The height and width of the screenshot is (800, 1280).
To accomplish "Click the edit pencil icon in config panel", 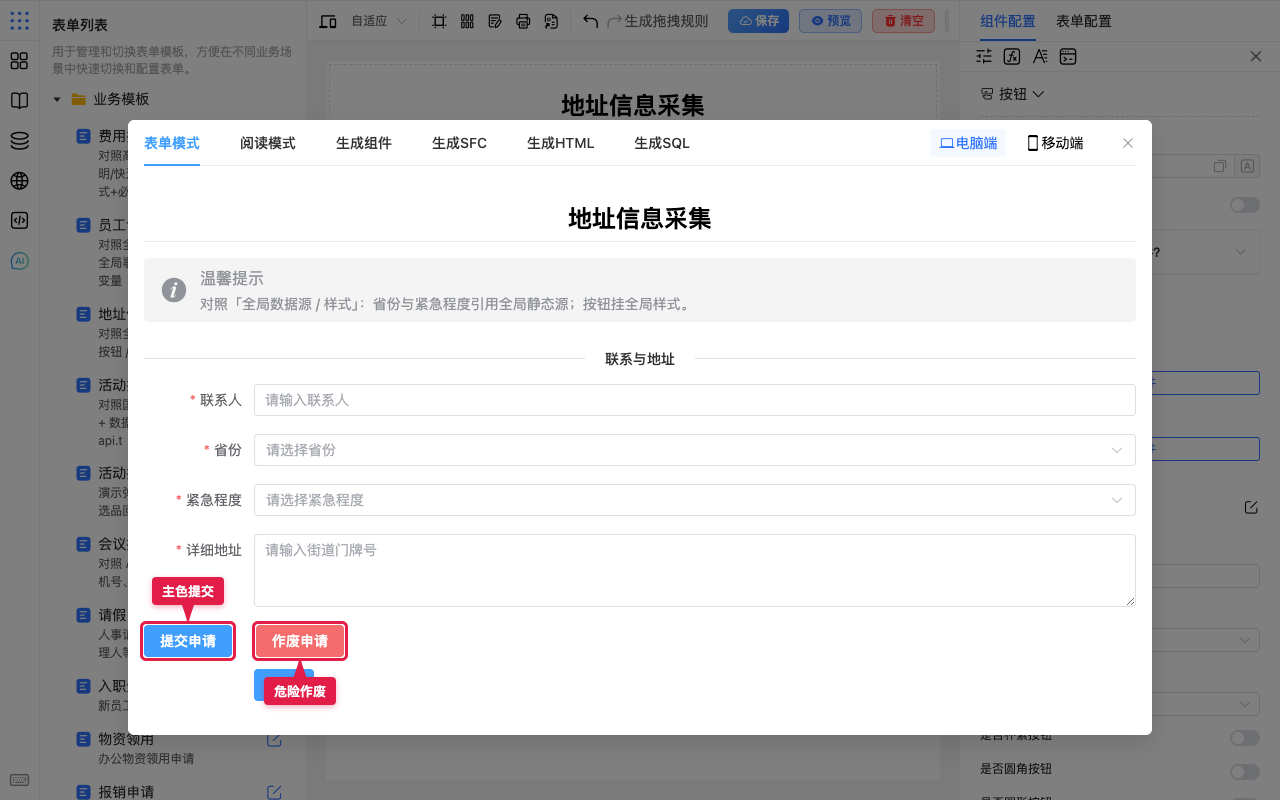I will (1251, 507).
